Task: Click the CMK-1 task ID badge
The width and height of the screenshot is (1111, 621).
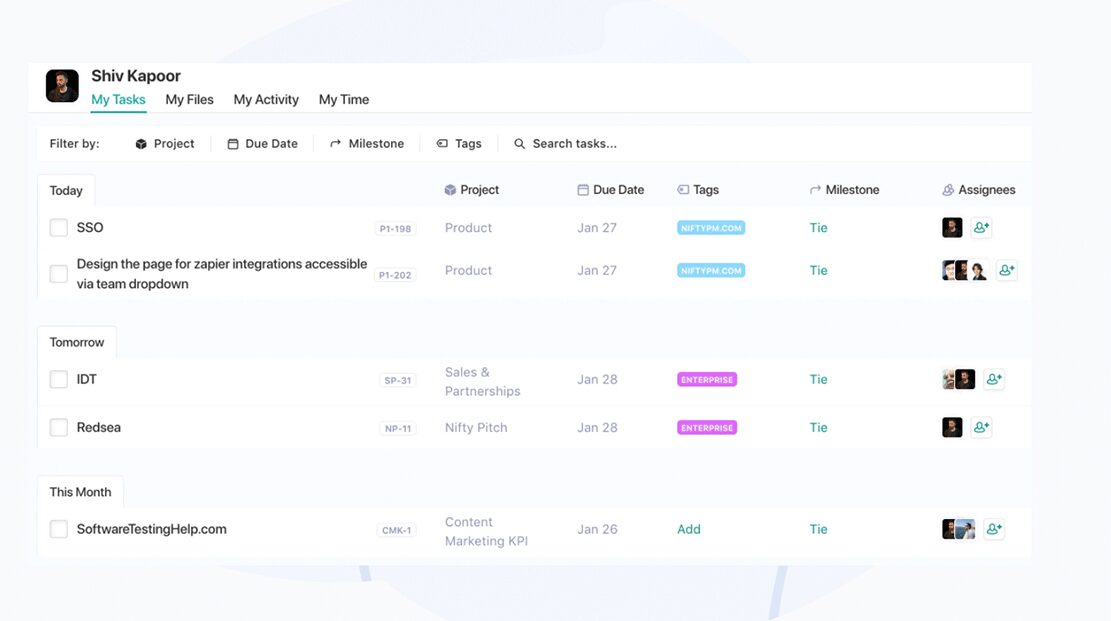Action: pyautogui.click(x=397, y=530)
